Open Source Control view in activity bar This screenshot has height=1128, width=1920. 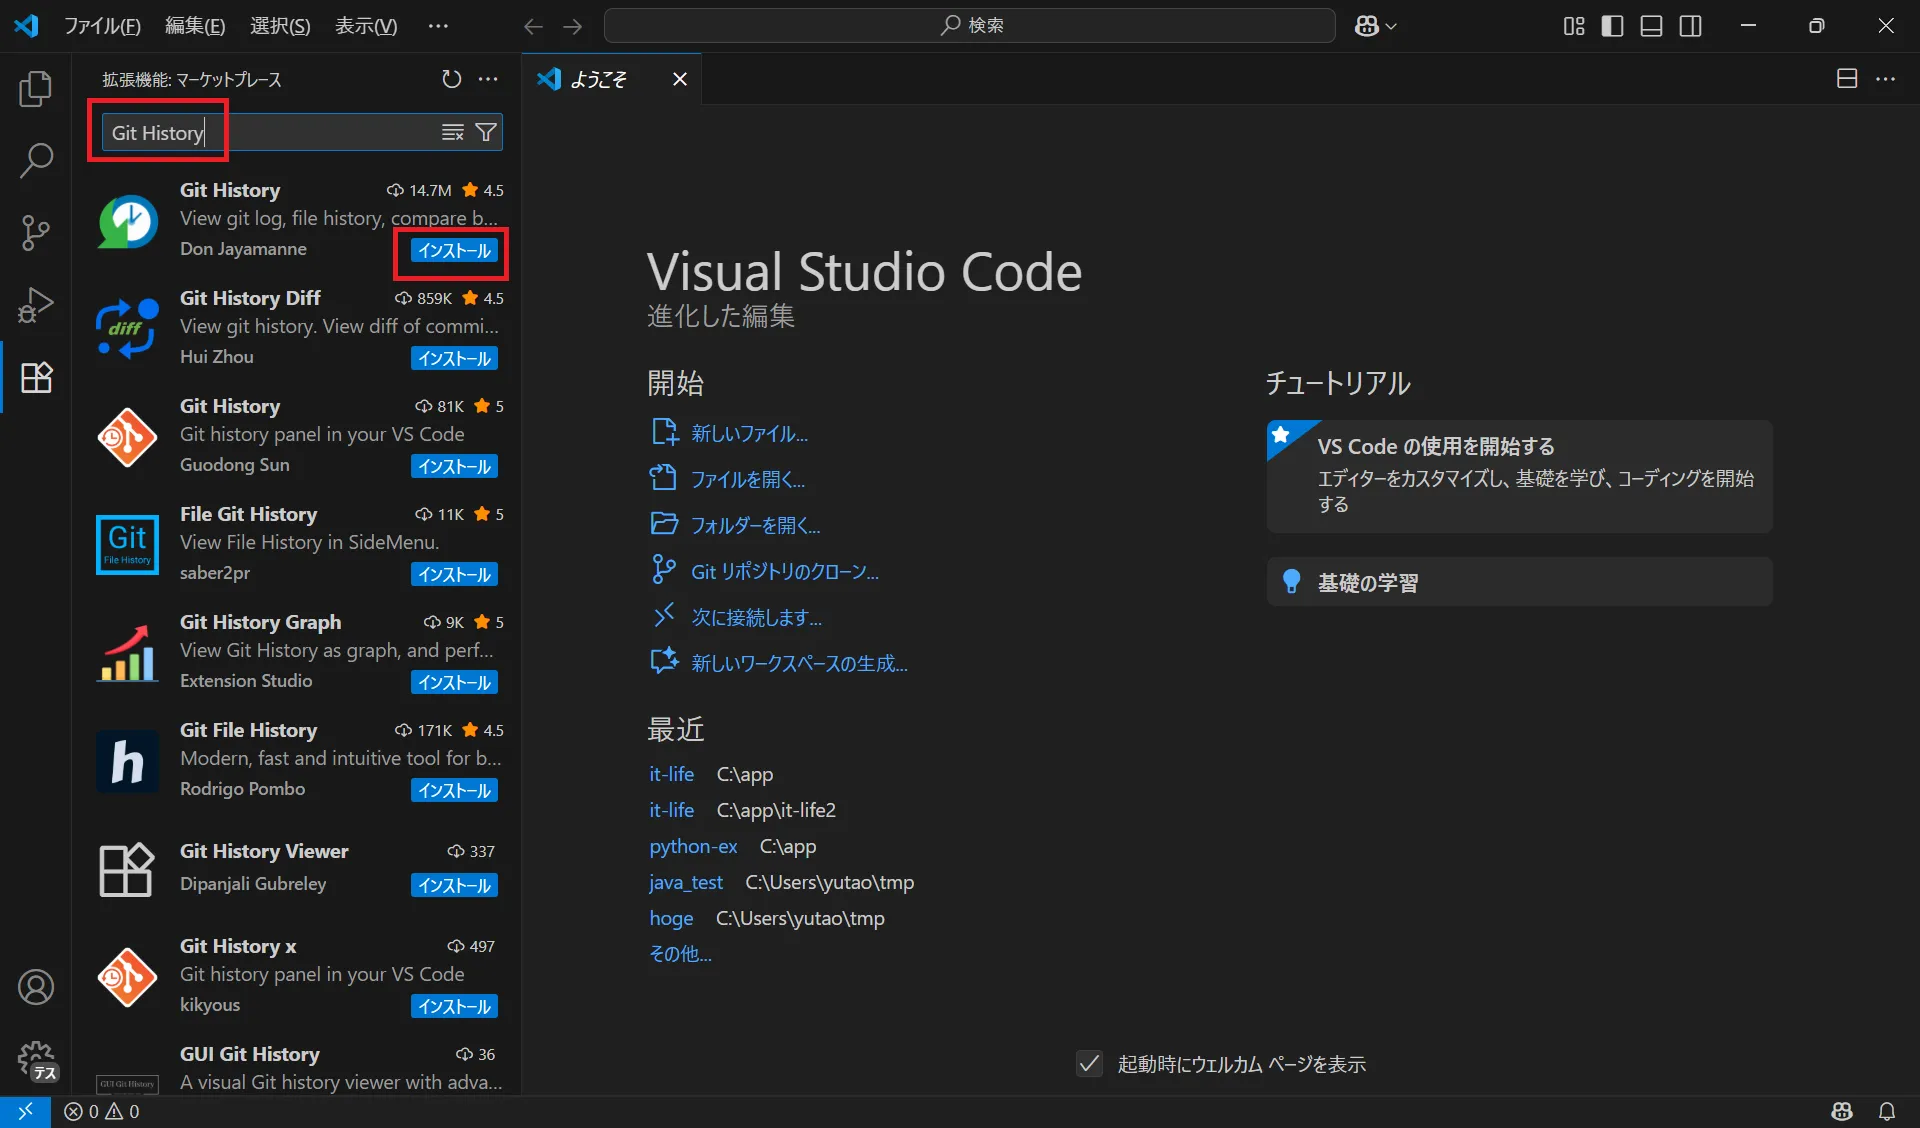36,233
